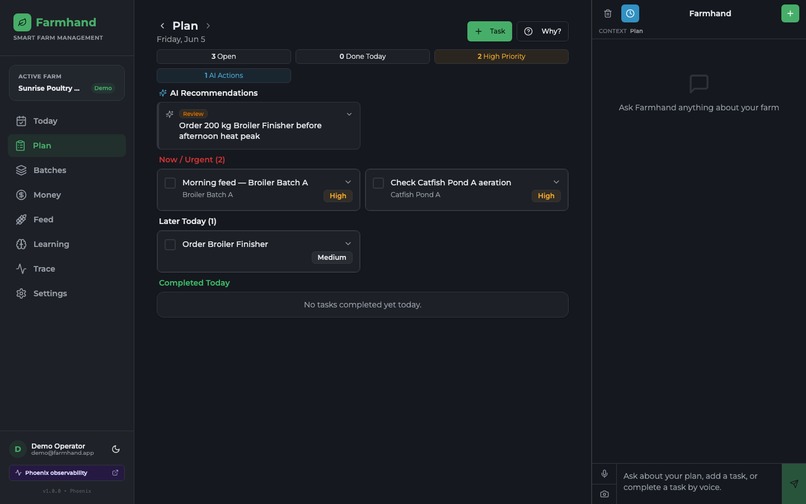Click the microphone voice input icon

pyautogui.click(x=604, y=474)
